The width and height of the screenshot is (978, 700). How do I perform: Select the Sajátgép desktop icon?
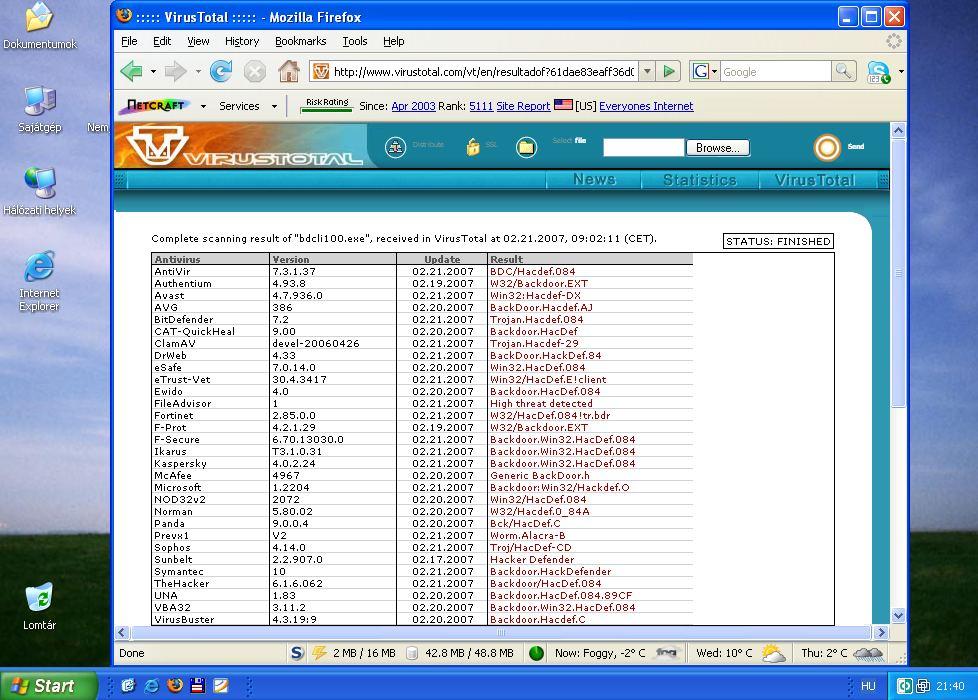[40, 109]
